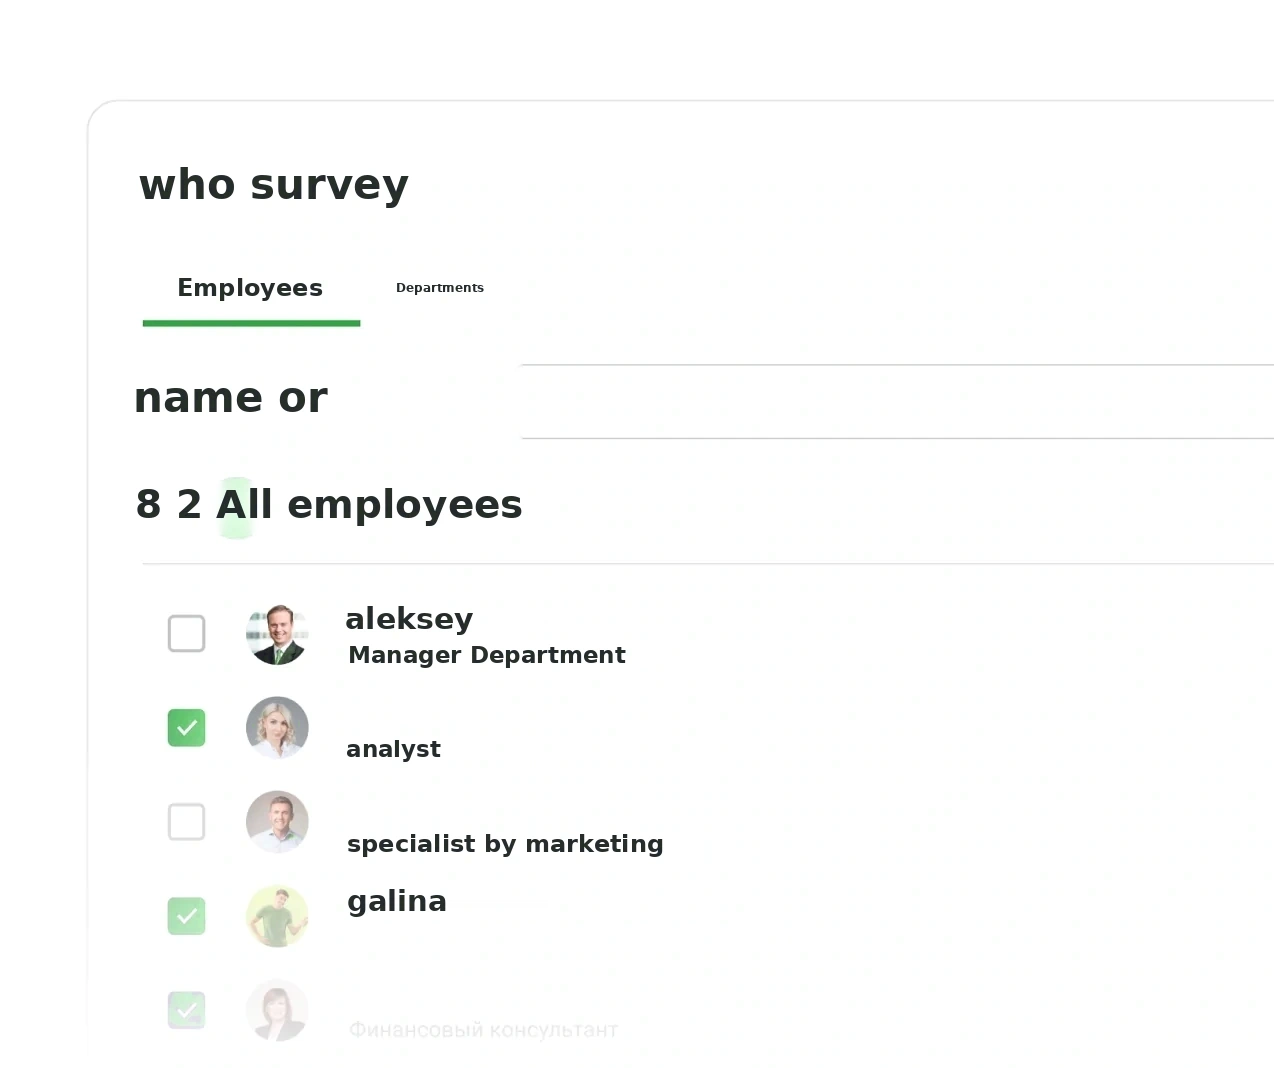Select the All employees heading
The image size is (1274, 1068).
click(369, 505)
